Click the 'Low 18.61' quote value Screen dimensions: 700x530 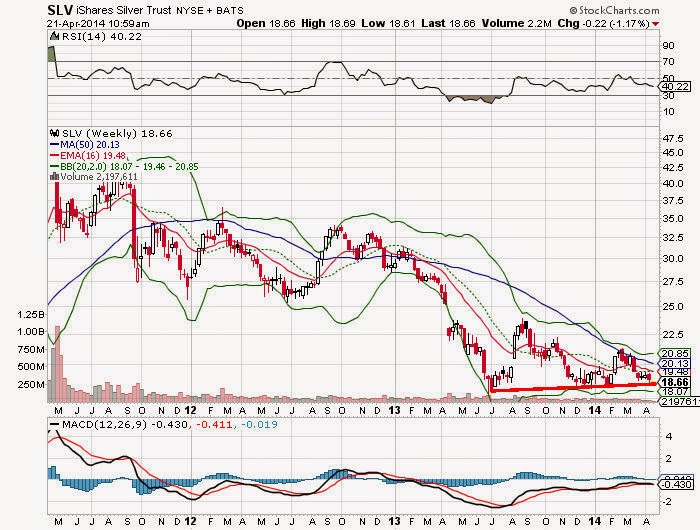[x=388, y=24]
